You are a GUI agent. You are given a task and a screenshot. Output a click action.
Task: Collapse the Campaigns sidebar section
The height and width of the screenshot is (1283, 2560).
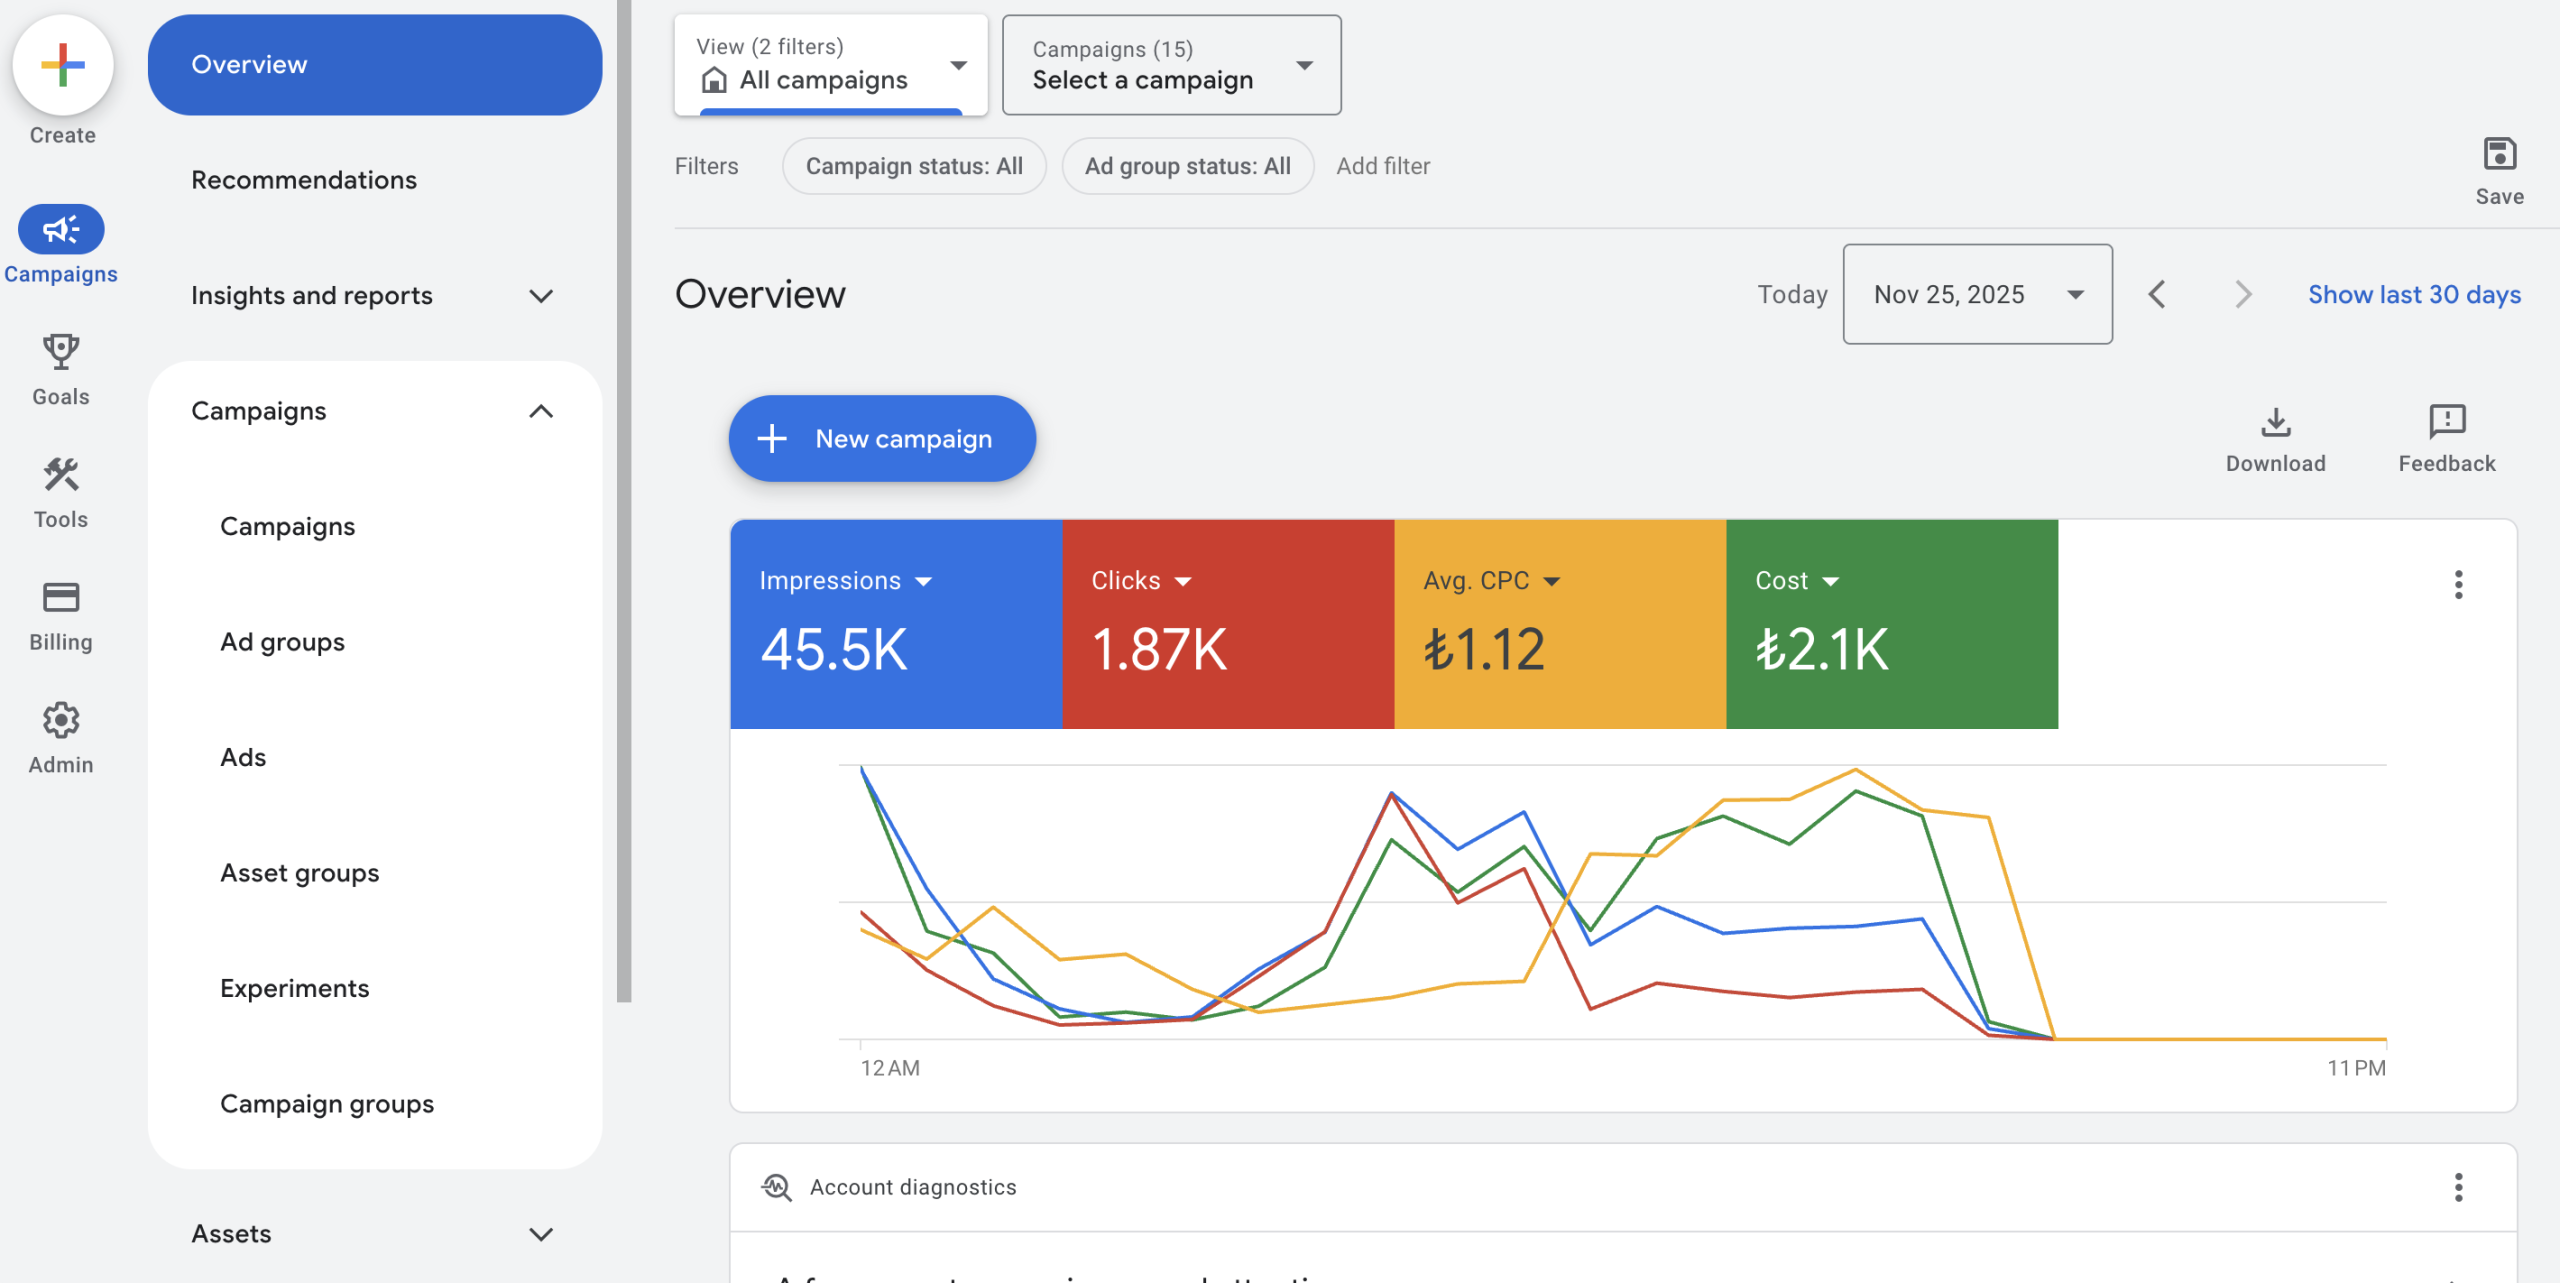tap(541, 412)
